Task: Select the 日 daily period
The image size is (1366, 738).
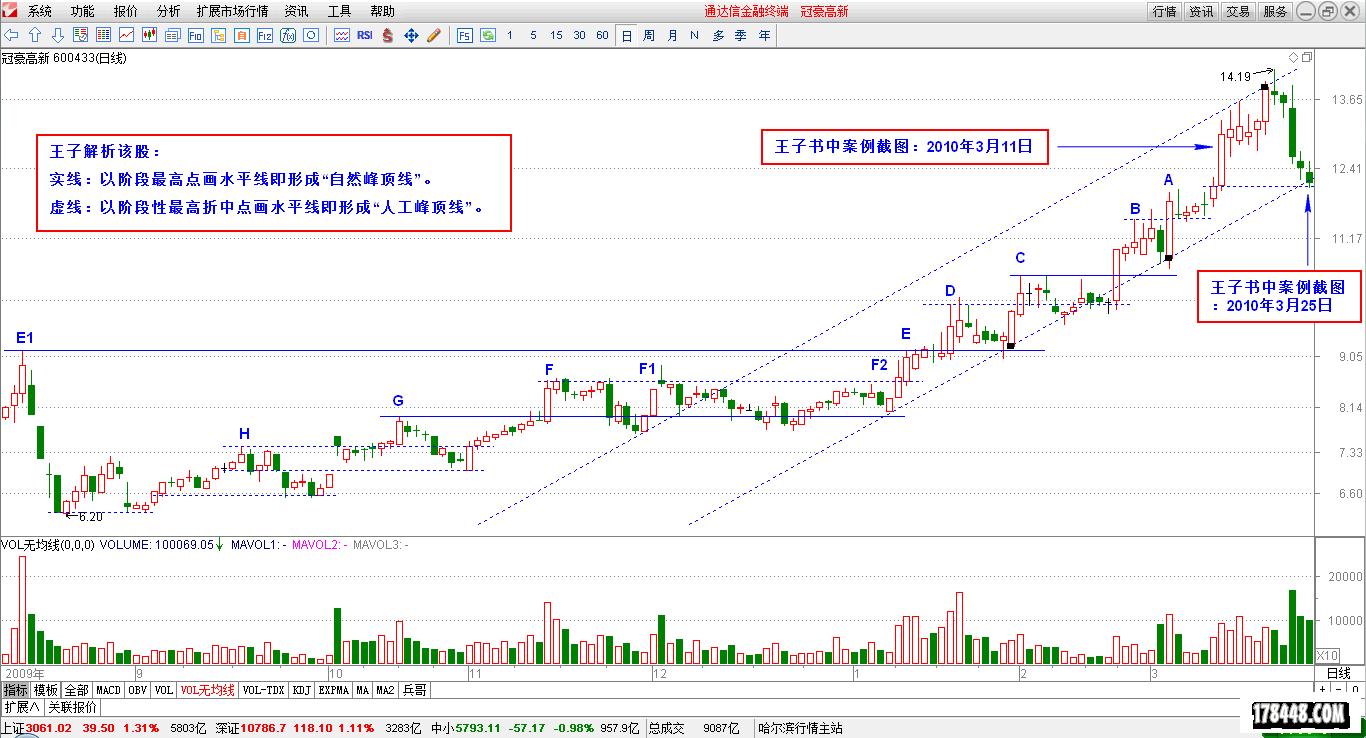Action: click(627, 35)
